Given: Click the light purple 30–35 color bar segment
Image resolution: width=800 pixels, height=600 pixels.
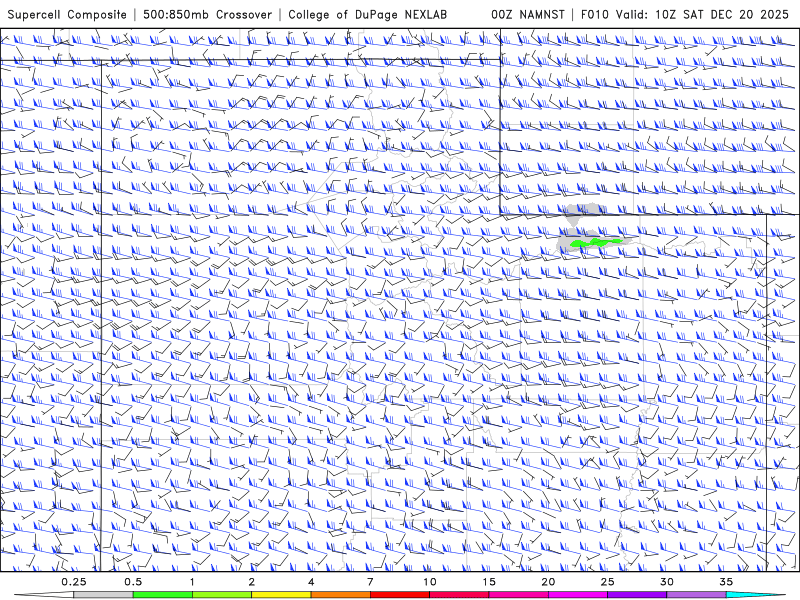Looking at the screenshot, I should pos(696,595).
